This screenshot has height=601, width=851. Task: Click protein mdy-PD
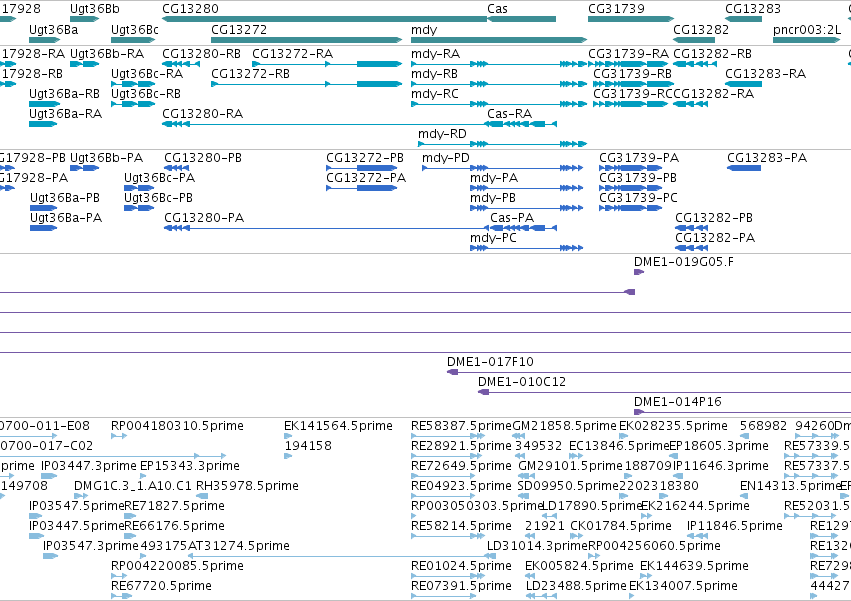[x=446, y=158]
